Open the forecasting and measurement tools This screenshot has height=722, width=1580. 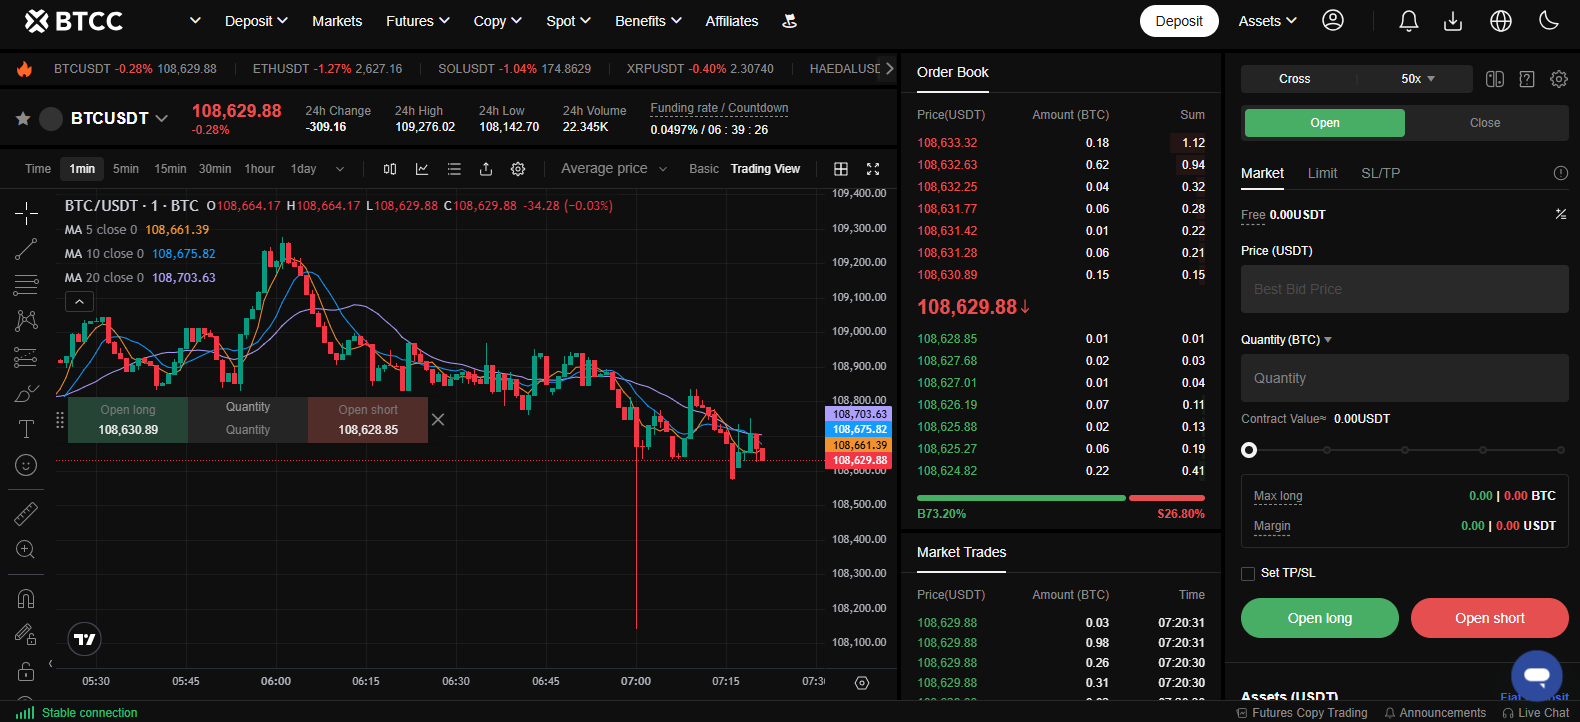[26, 357]
